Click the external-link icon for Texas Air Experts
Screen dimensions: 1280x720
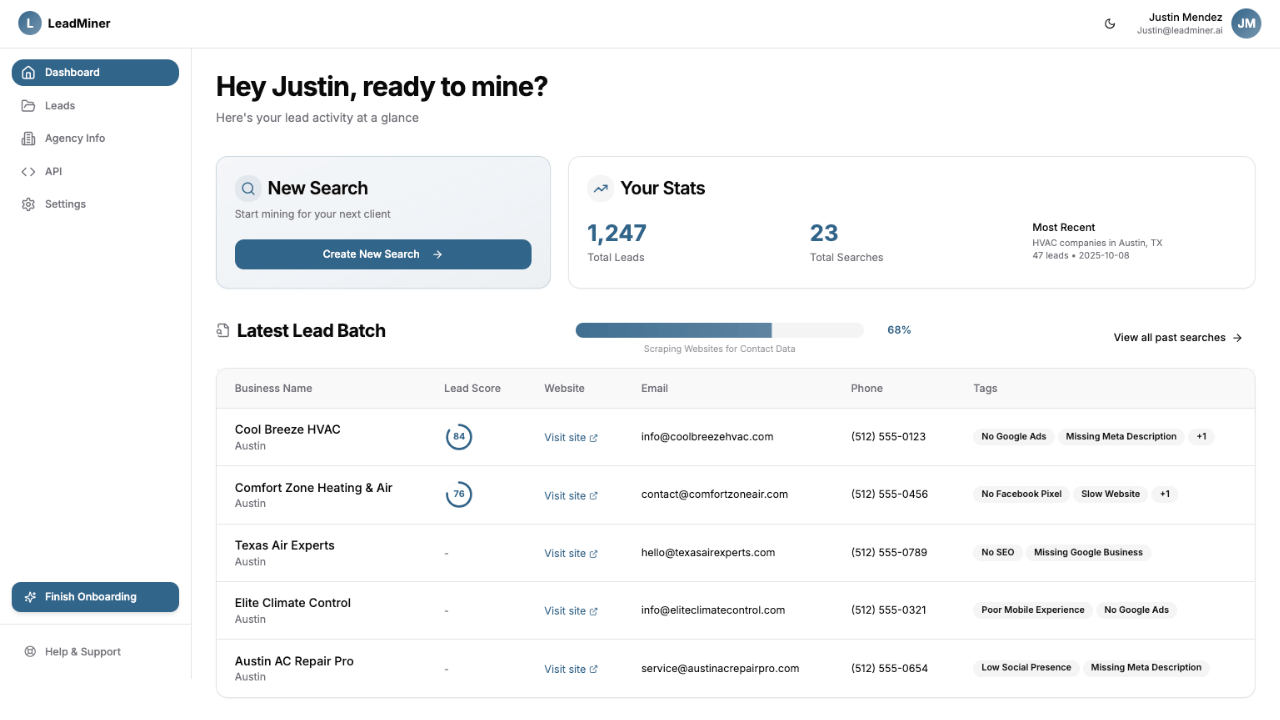(592, 553)
